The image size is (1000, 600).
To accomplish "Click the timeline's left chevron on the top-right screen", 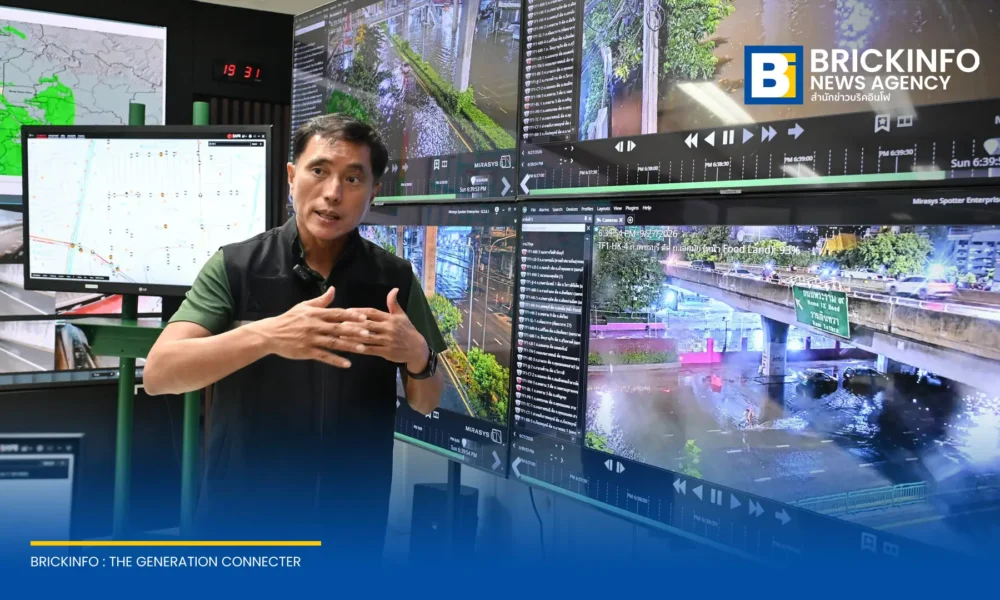I will 525,184.
